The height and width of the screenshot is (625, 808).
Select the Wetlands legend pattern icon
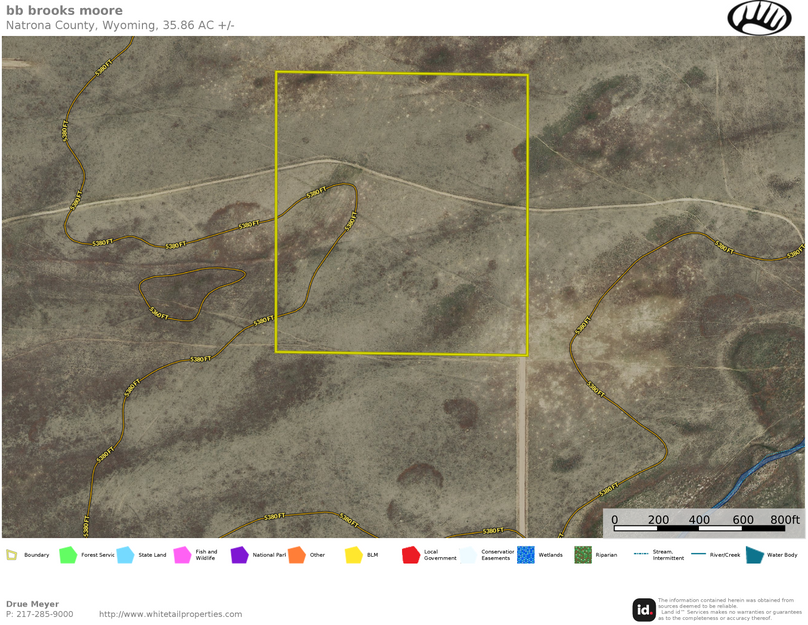pos(524,554)
